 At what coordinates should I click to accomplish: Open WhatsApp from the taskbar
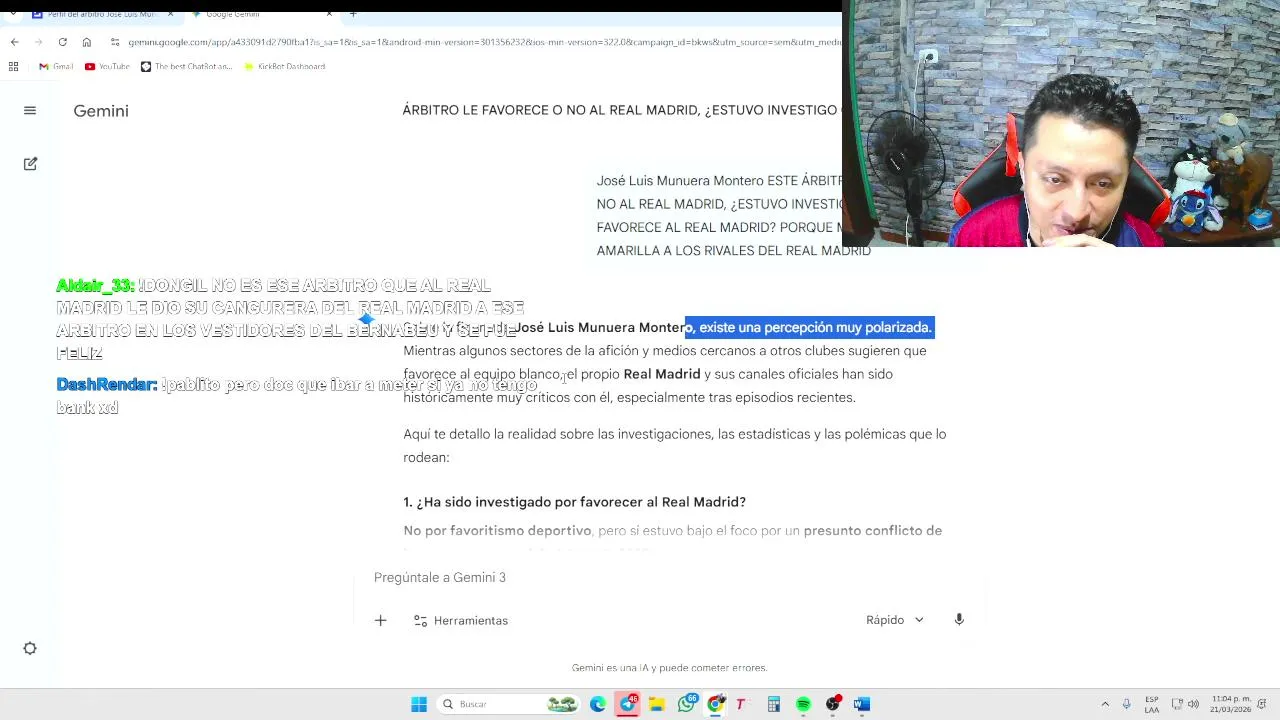(x=686, y=704)
